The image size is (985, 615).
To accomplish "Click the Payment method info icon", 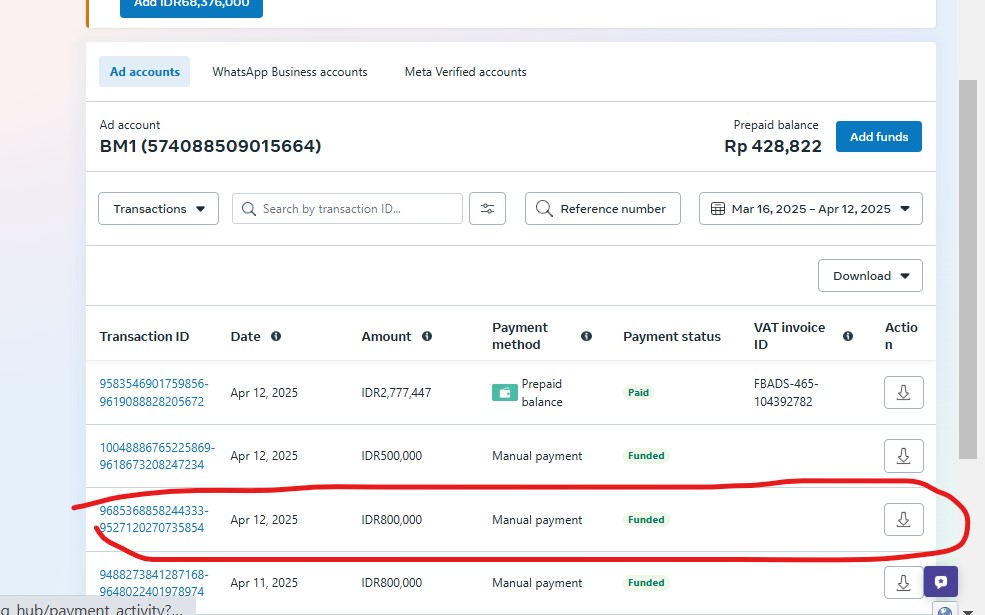I will 587,337.
